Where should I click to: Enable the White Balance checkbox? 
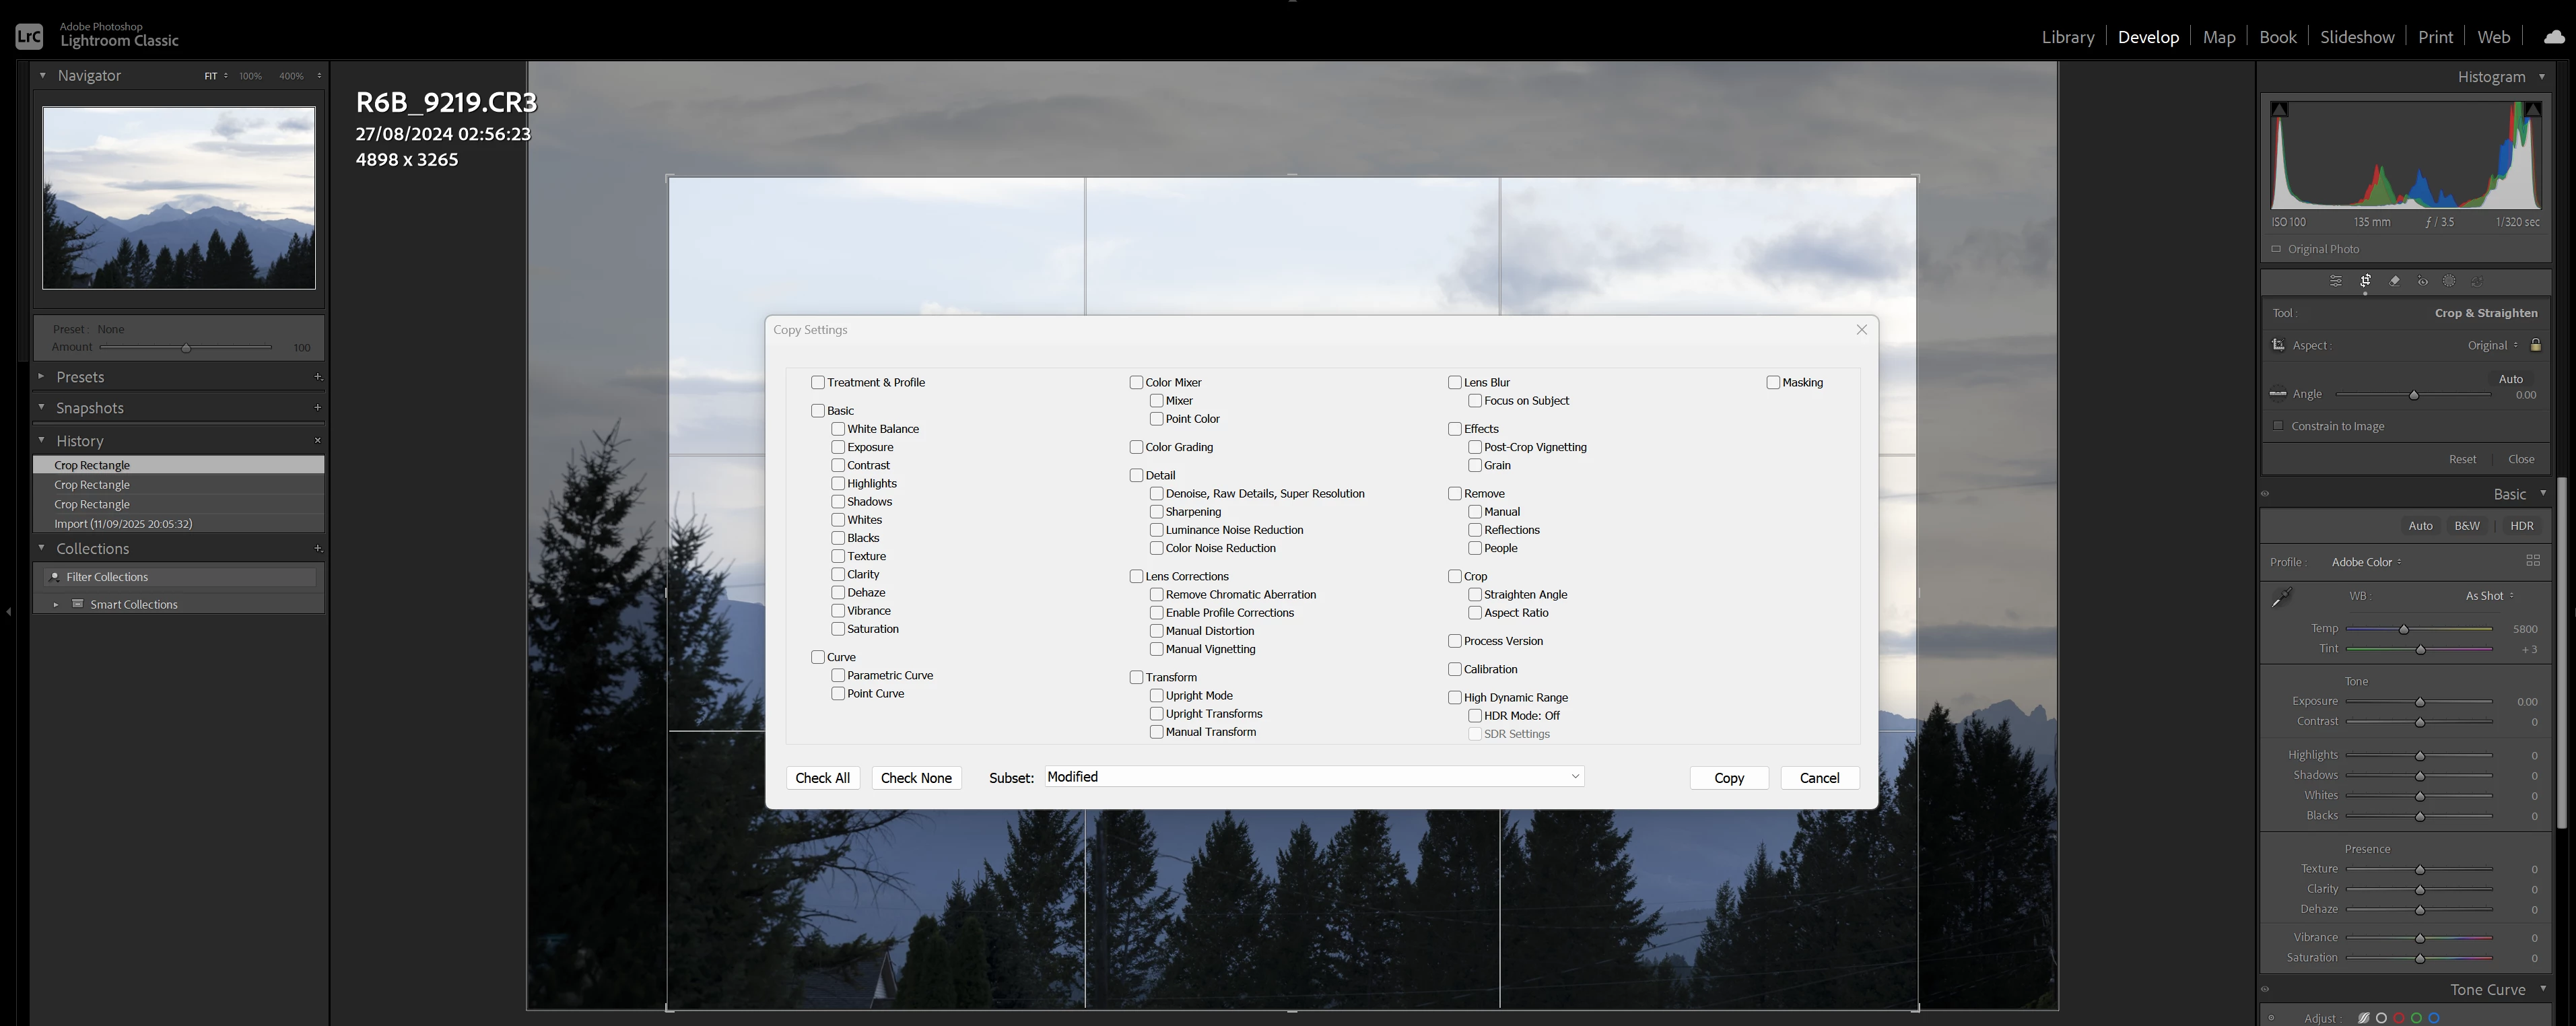pos(838,429)
